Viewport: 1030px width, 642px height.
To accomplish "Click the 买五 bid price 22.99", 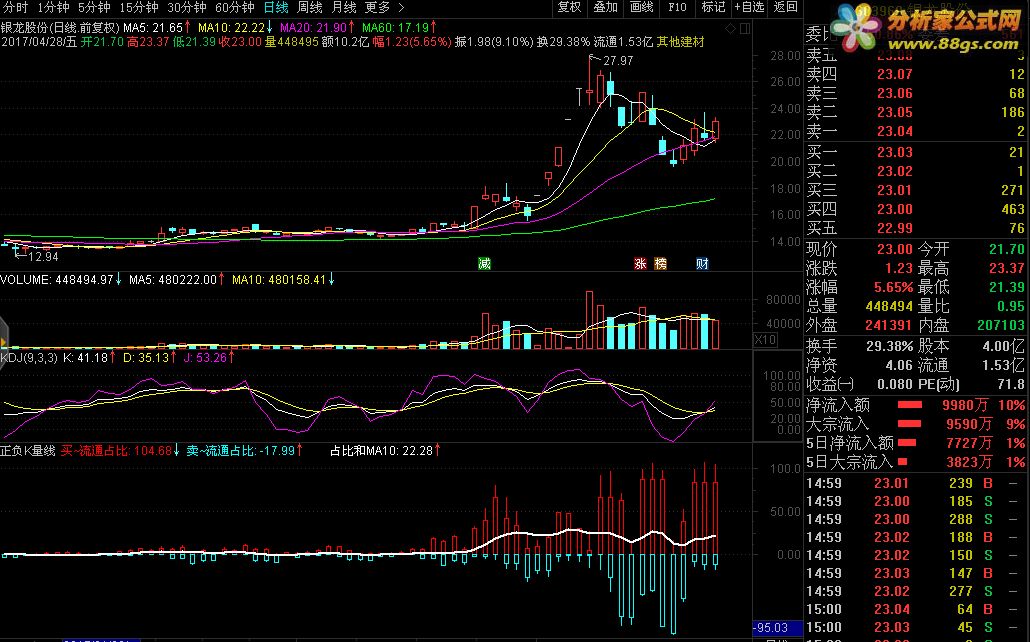I will [895, 229].
